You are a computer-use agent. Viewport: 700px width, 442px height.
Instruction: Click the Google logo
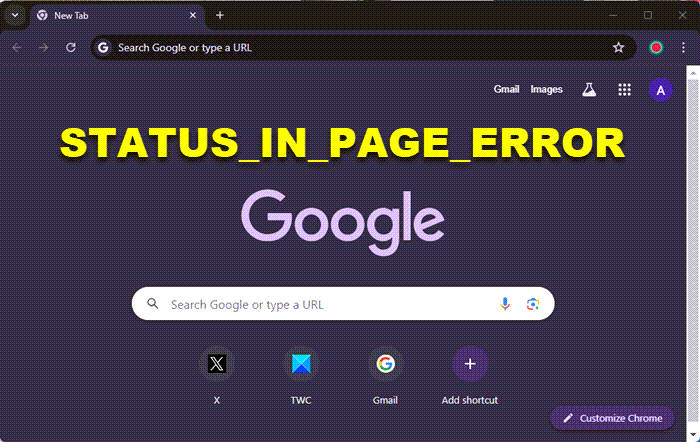click(343, 222)
